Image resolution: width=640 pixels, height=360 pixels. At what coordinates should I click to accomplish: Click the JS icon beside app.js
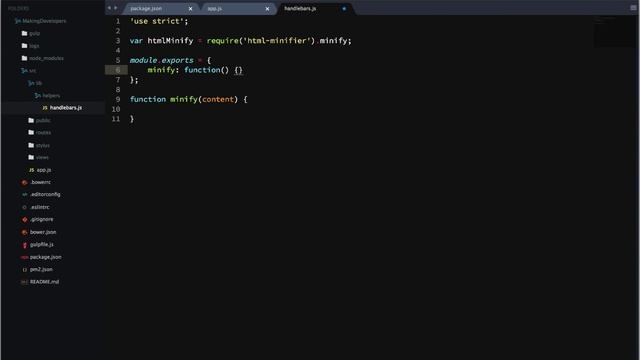[x=31, y=170]
